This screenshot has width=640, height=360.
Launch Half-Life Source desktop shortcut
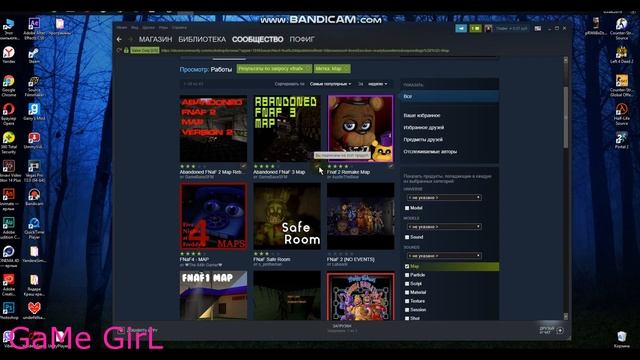pos(621,114)
